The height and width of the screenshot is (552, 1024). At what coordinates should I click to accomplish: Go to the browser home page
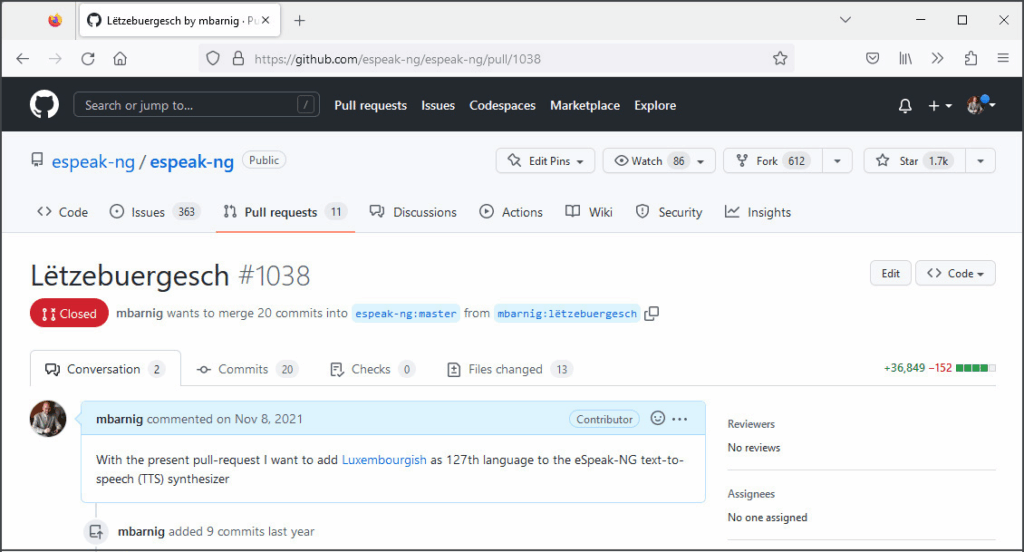tap(120, 59)
